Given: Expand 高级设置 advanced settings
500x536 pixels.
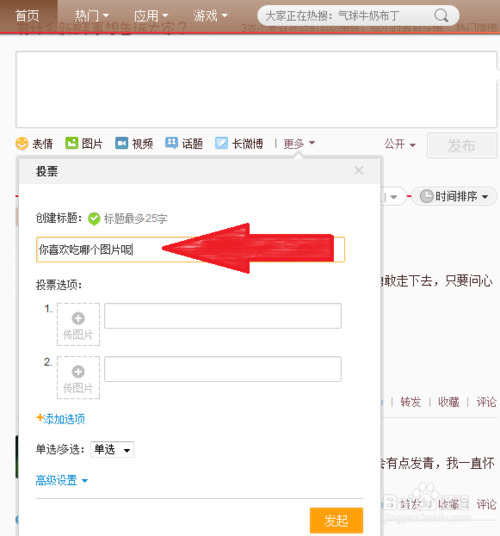Looking at the screenshot, I should [x=62, y=480].
